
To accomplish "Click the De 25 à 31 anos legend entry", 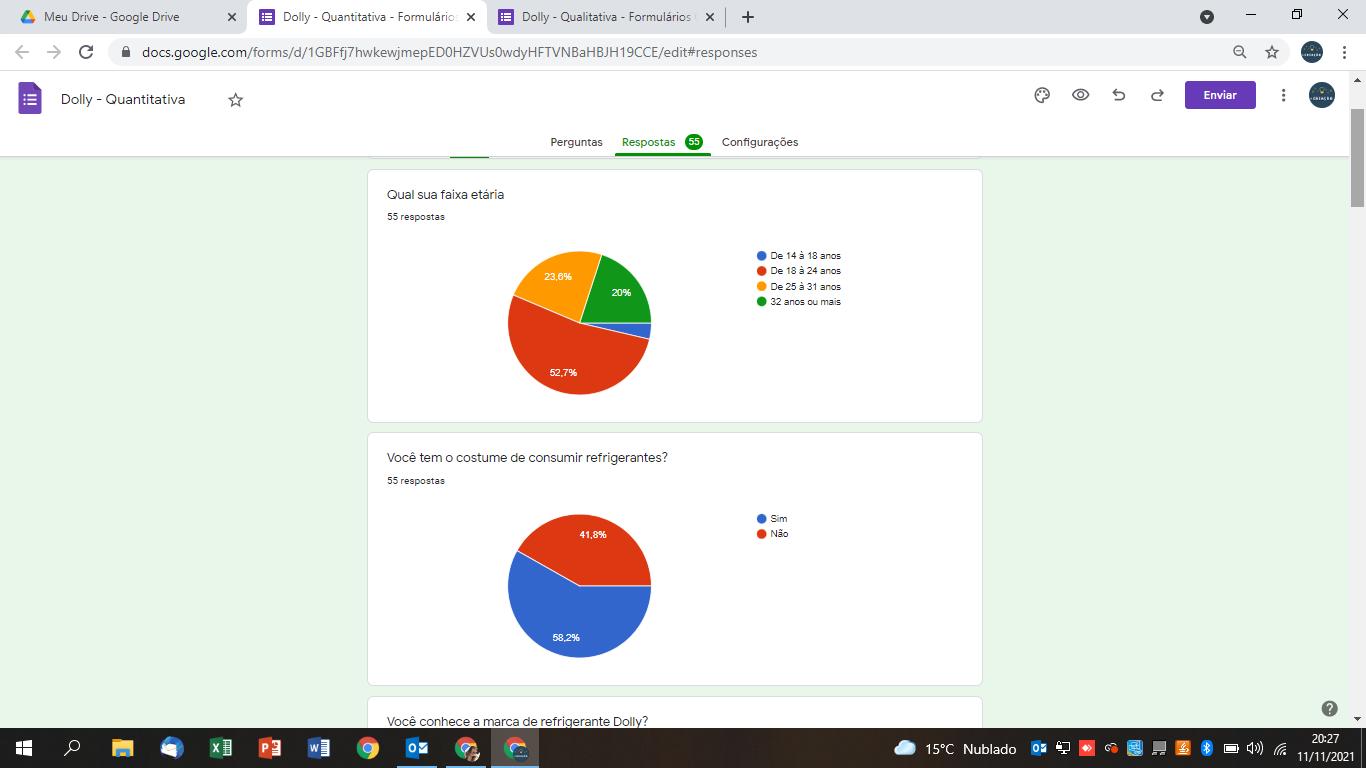I will [x=799, y=287].
